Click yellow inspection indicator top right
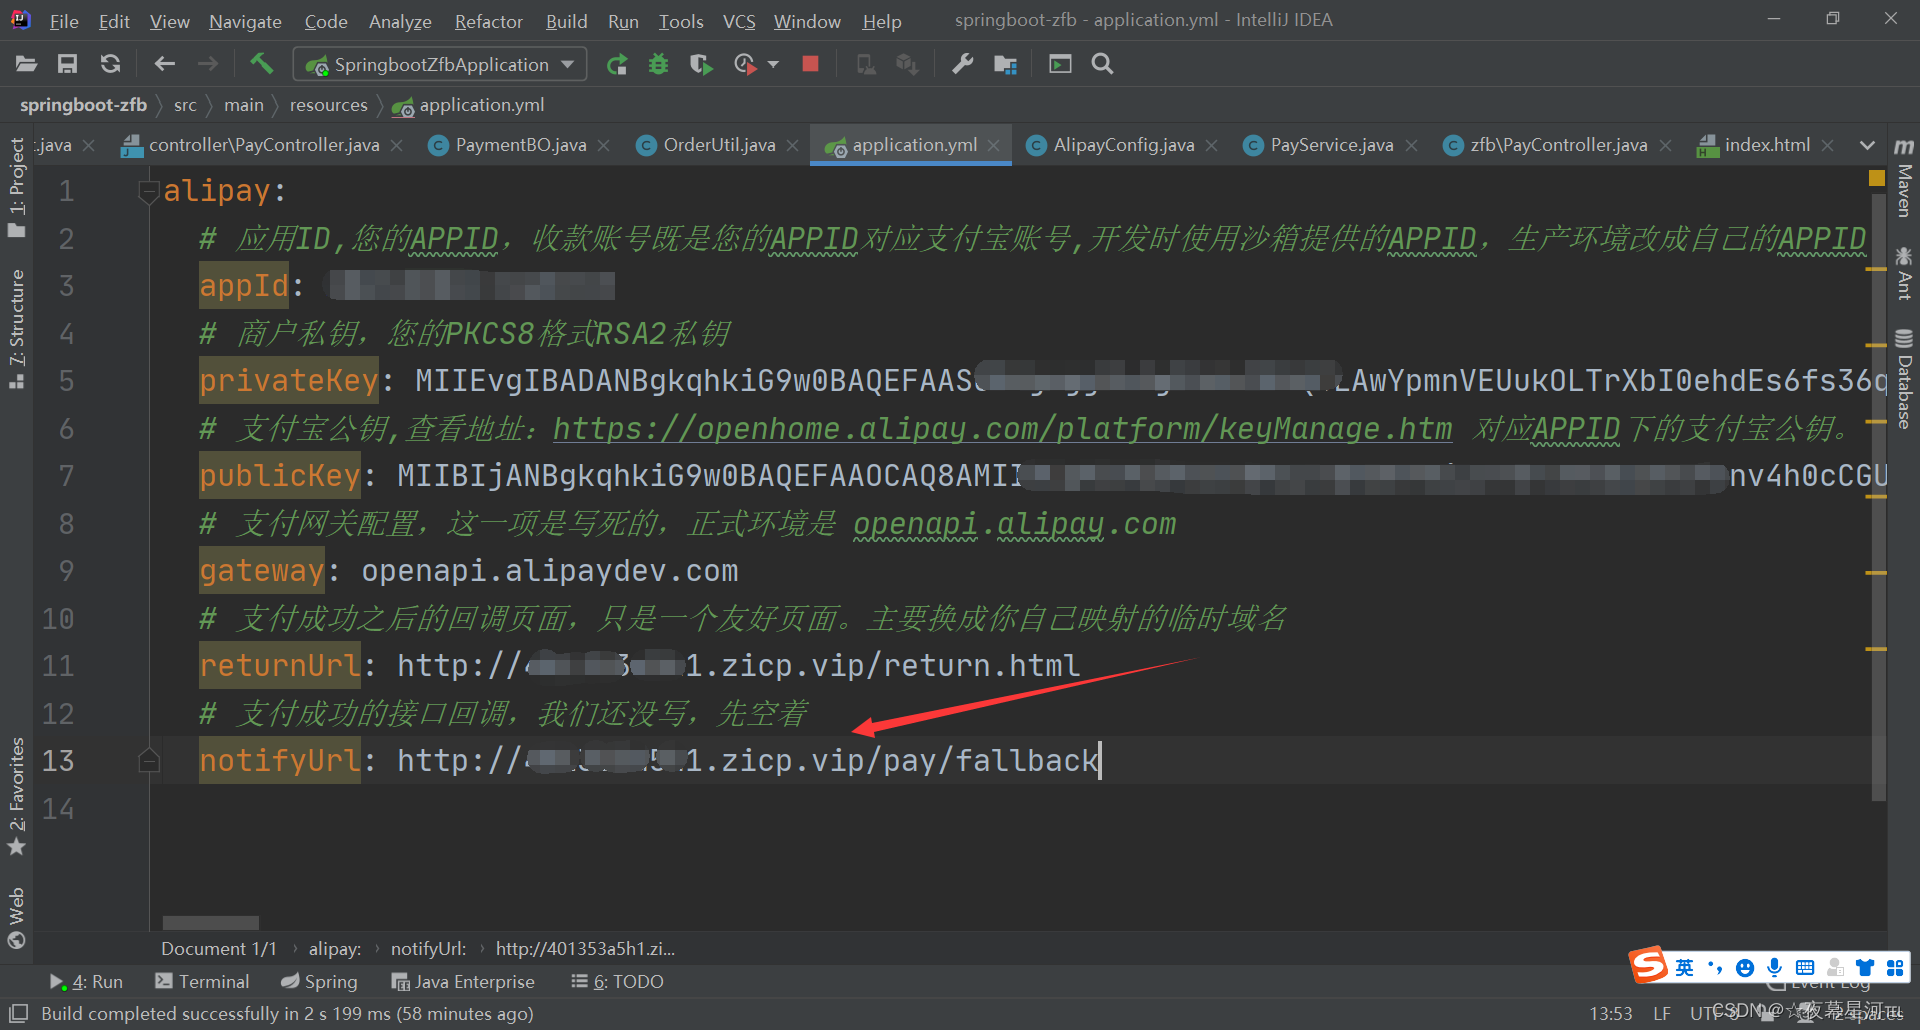1920x1030 pixels. [1876, 178]
